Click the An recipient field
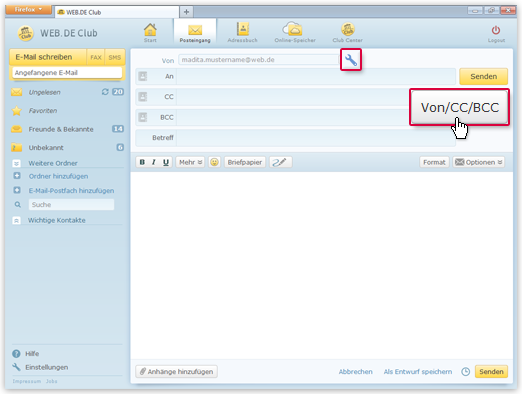Image resolution: width=522 pixels, height=394 pixels. pyautogui.click(x=316, y=76)
